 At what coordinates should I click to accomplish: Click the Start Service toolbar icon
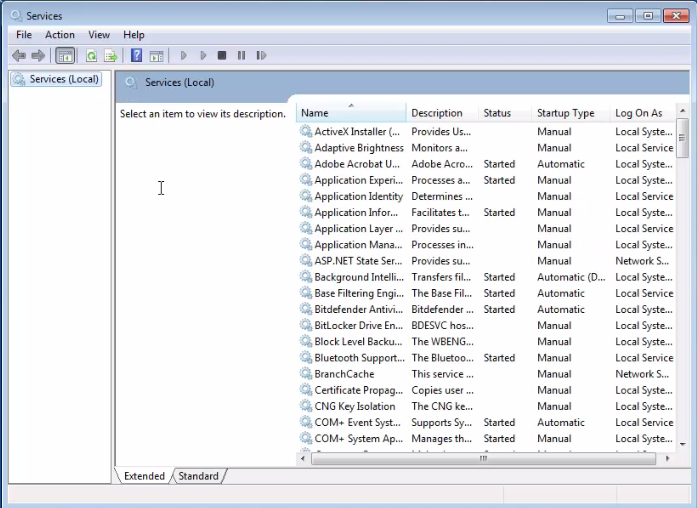(183, 56)
